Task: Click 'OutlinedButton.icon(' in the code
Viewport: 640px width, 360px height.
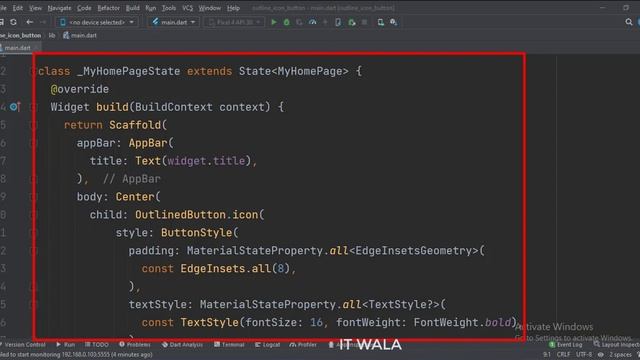Action: [200, 215]
